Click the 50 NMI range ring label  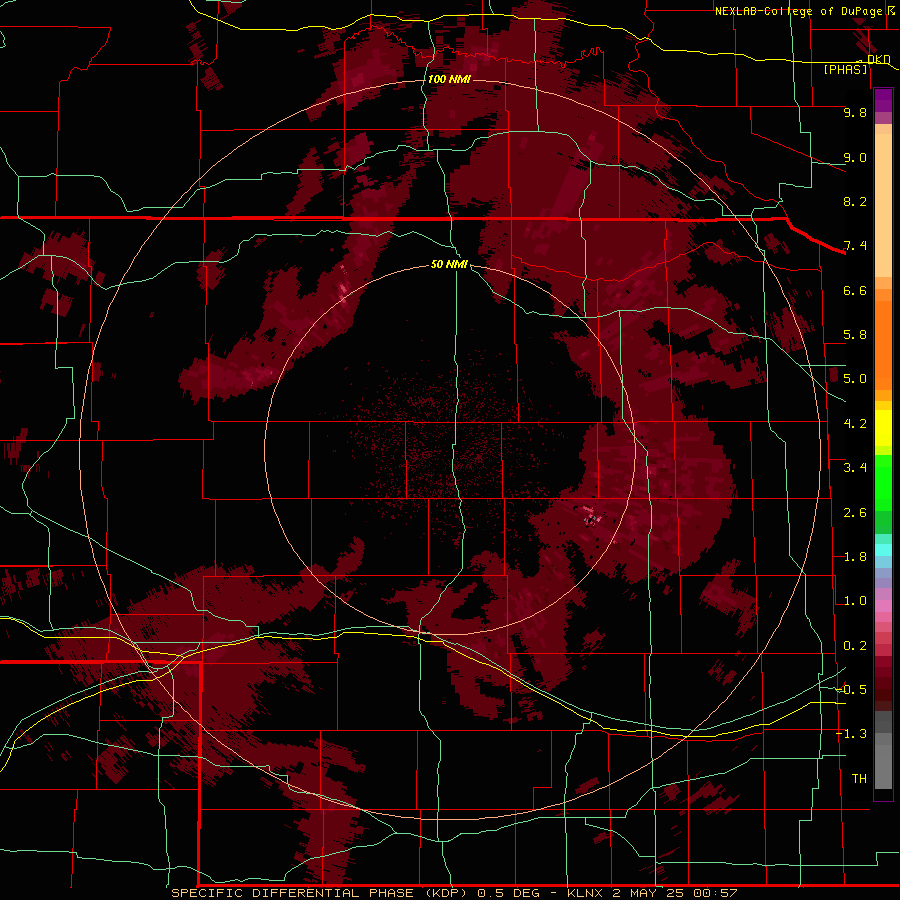(x=449, y=265)
